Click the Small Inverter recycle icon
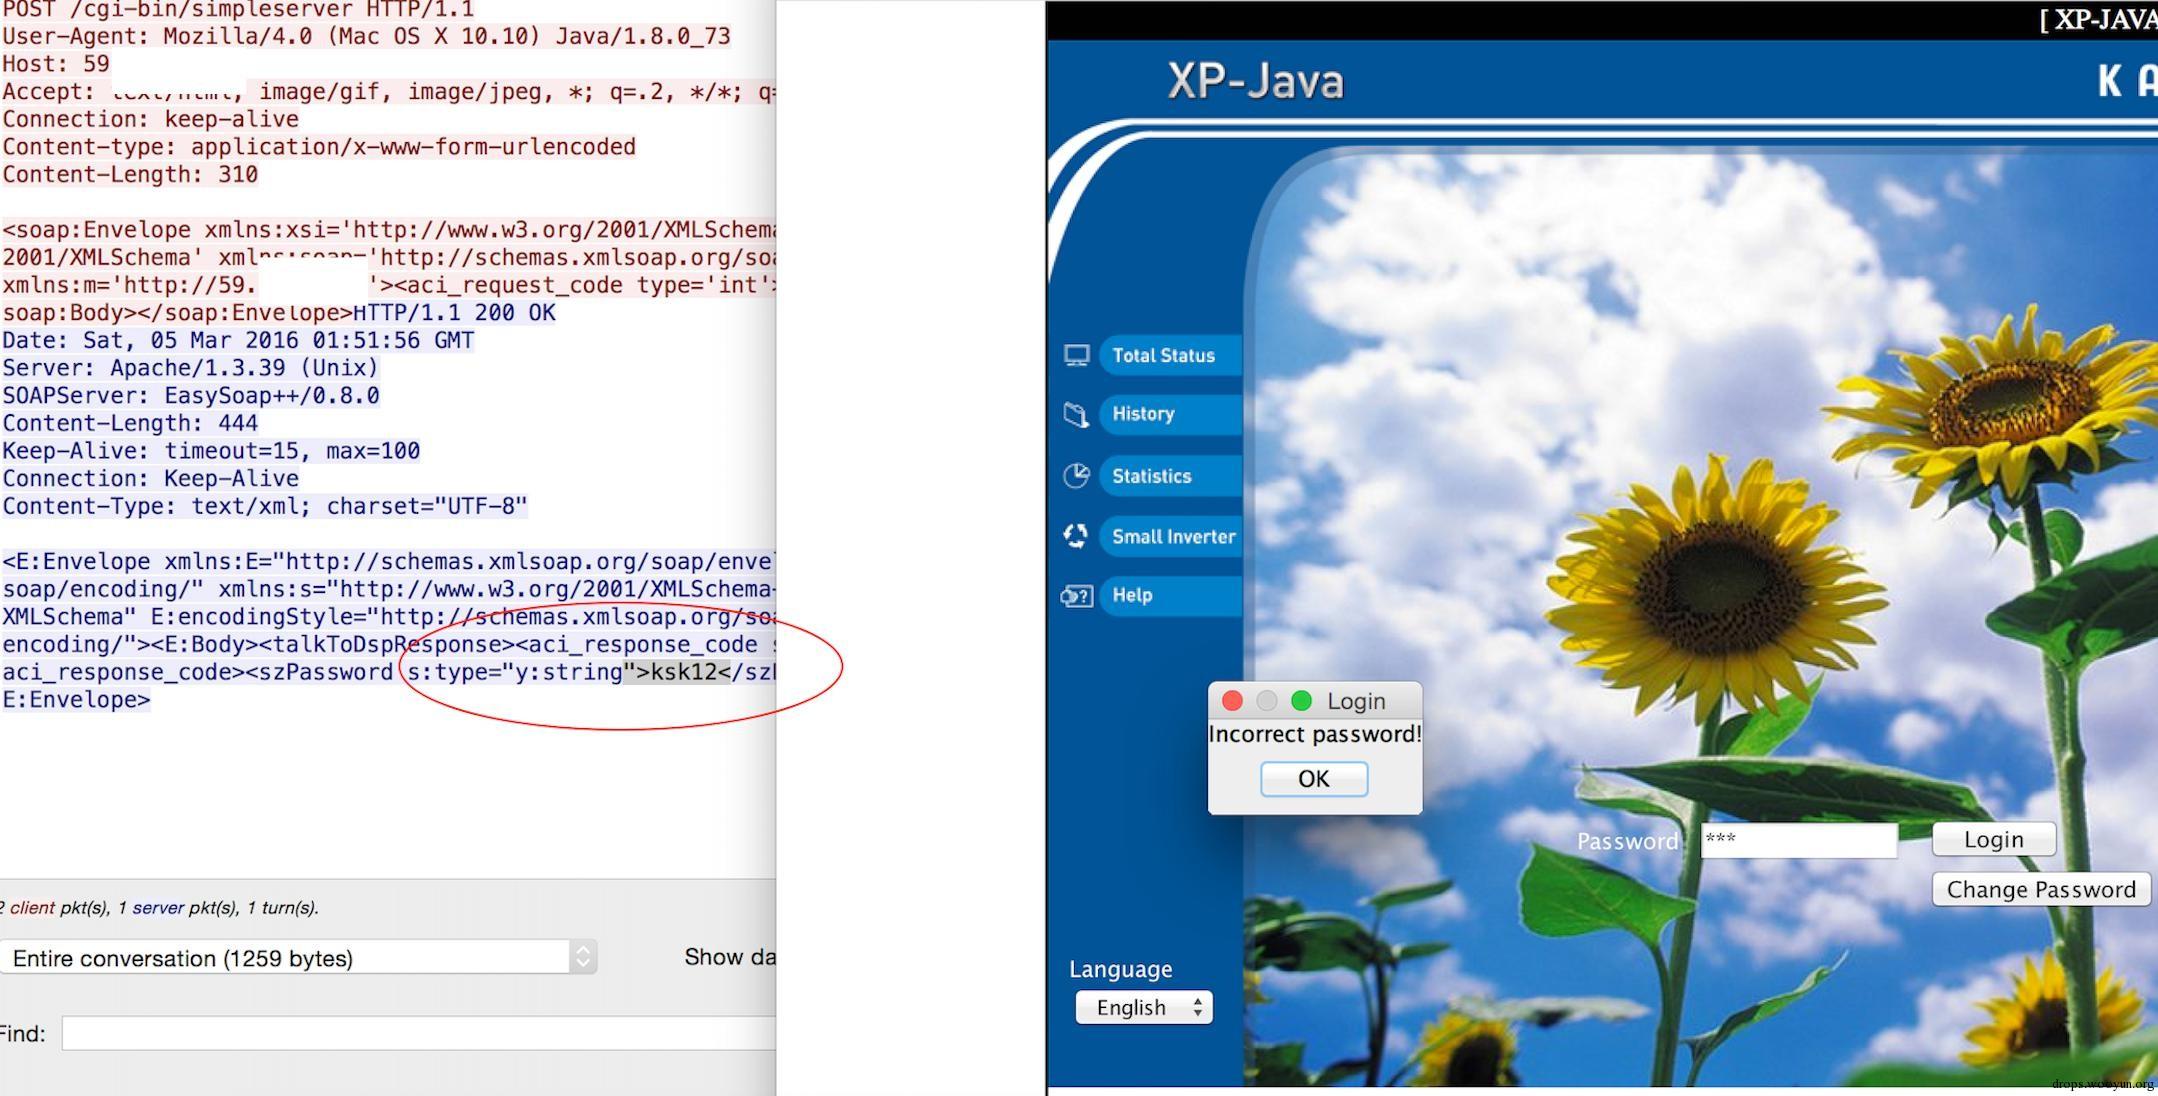The width and height of the screenshot is (2158, 1096). [1076, 536]
